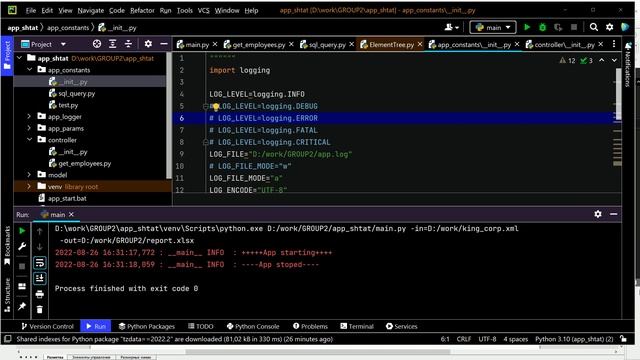
Task: Toggle soft-wrap in Run console
Action: click(40, 263)
